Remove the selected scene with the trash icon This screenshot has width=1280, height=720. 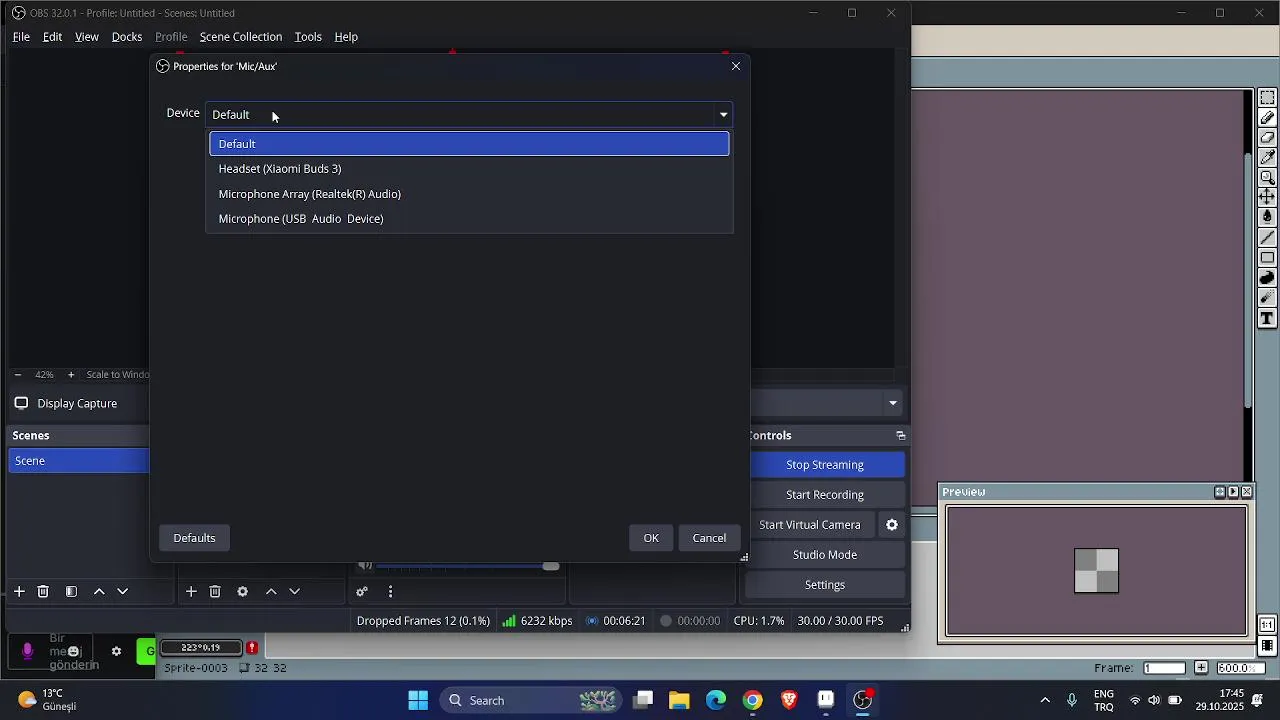pyautogui.click(x=43, y=592)
